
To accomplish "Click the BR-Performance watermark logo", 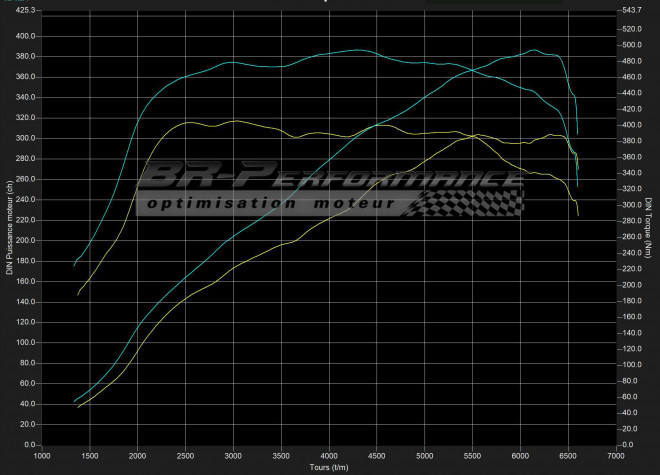I will 330,180.
